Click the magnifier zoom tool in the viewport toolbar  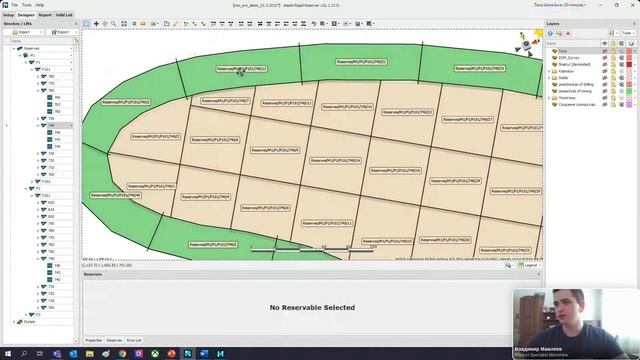[x=113, y=24]
